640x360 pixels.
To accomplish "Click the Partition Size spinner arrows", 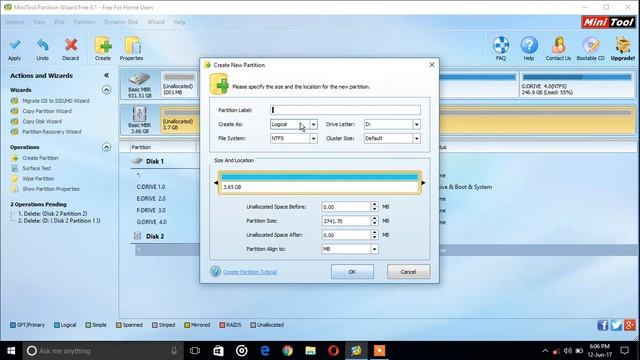I will coord(374,221).
